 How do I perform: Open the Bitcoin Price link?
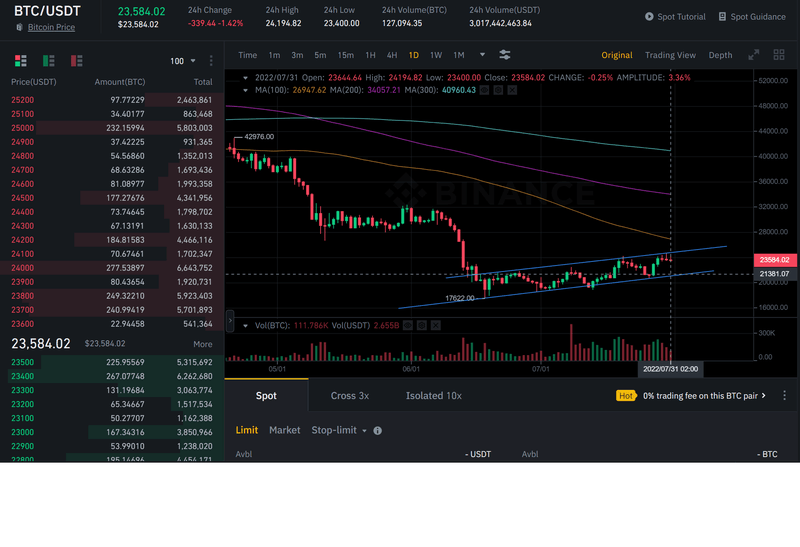(51, 27)
